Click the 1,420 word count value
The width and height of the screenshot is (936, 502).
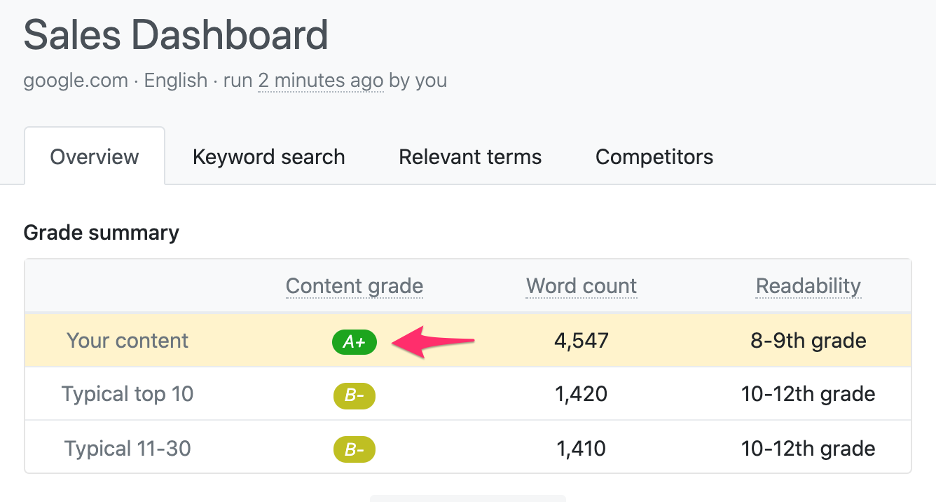pos(581,394)
